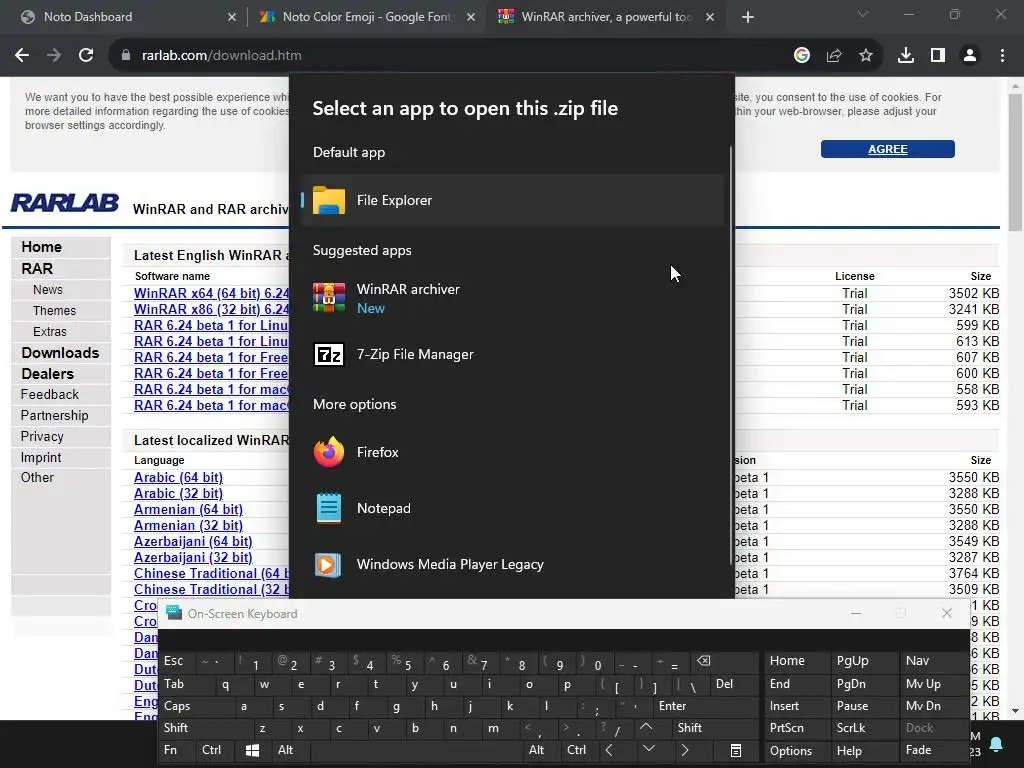Image resolution: width=1024 pixels, height=768 pixels.
Task: Toggle Chrome side panel
Action: 938,56
